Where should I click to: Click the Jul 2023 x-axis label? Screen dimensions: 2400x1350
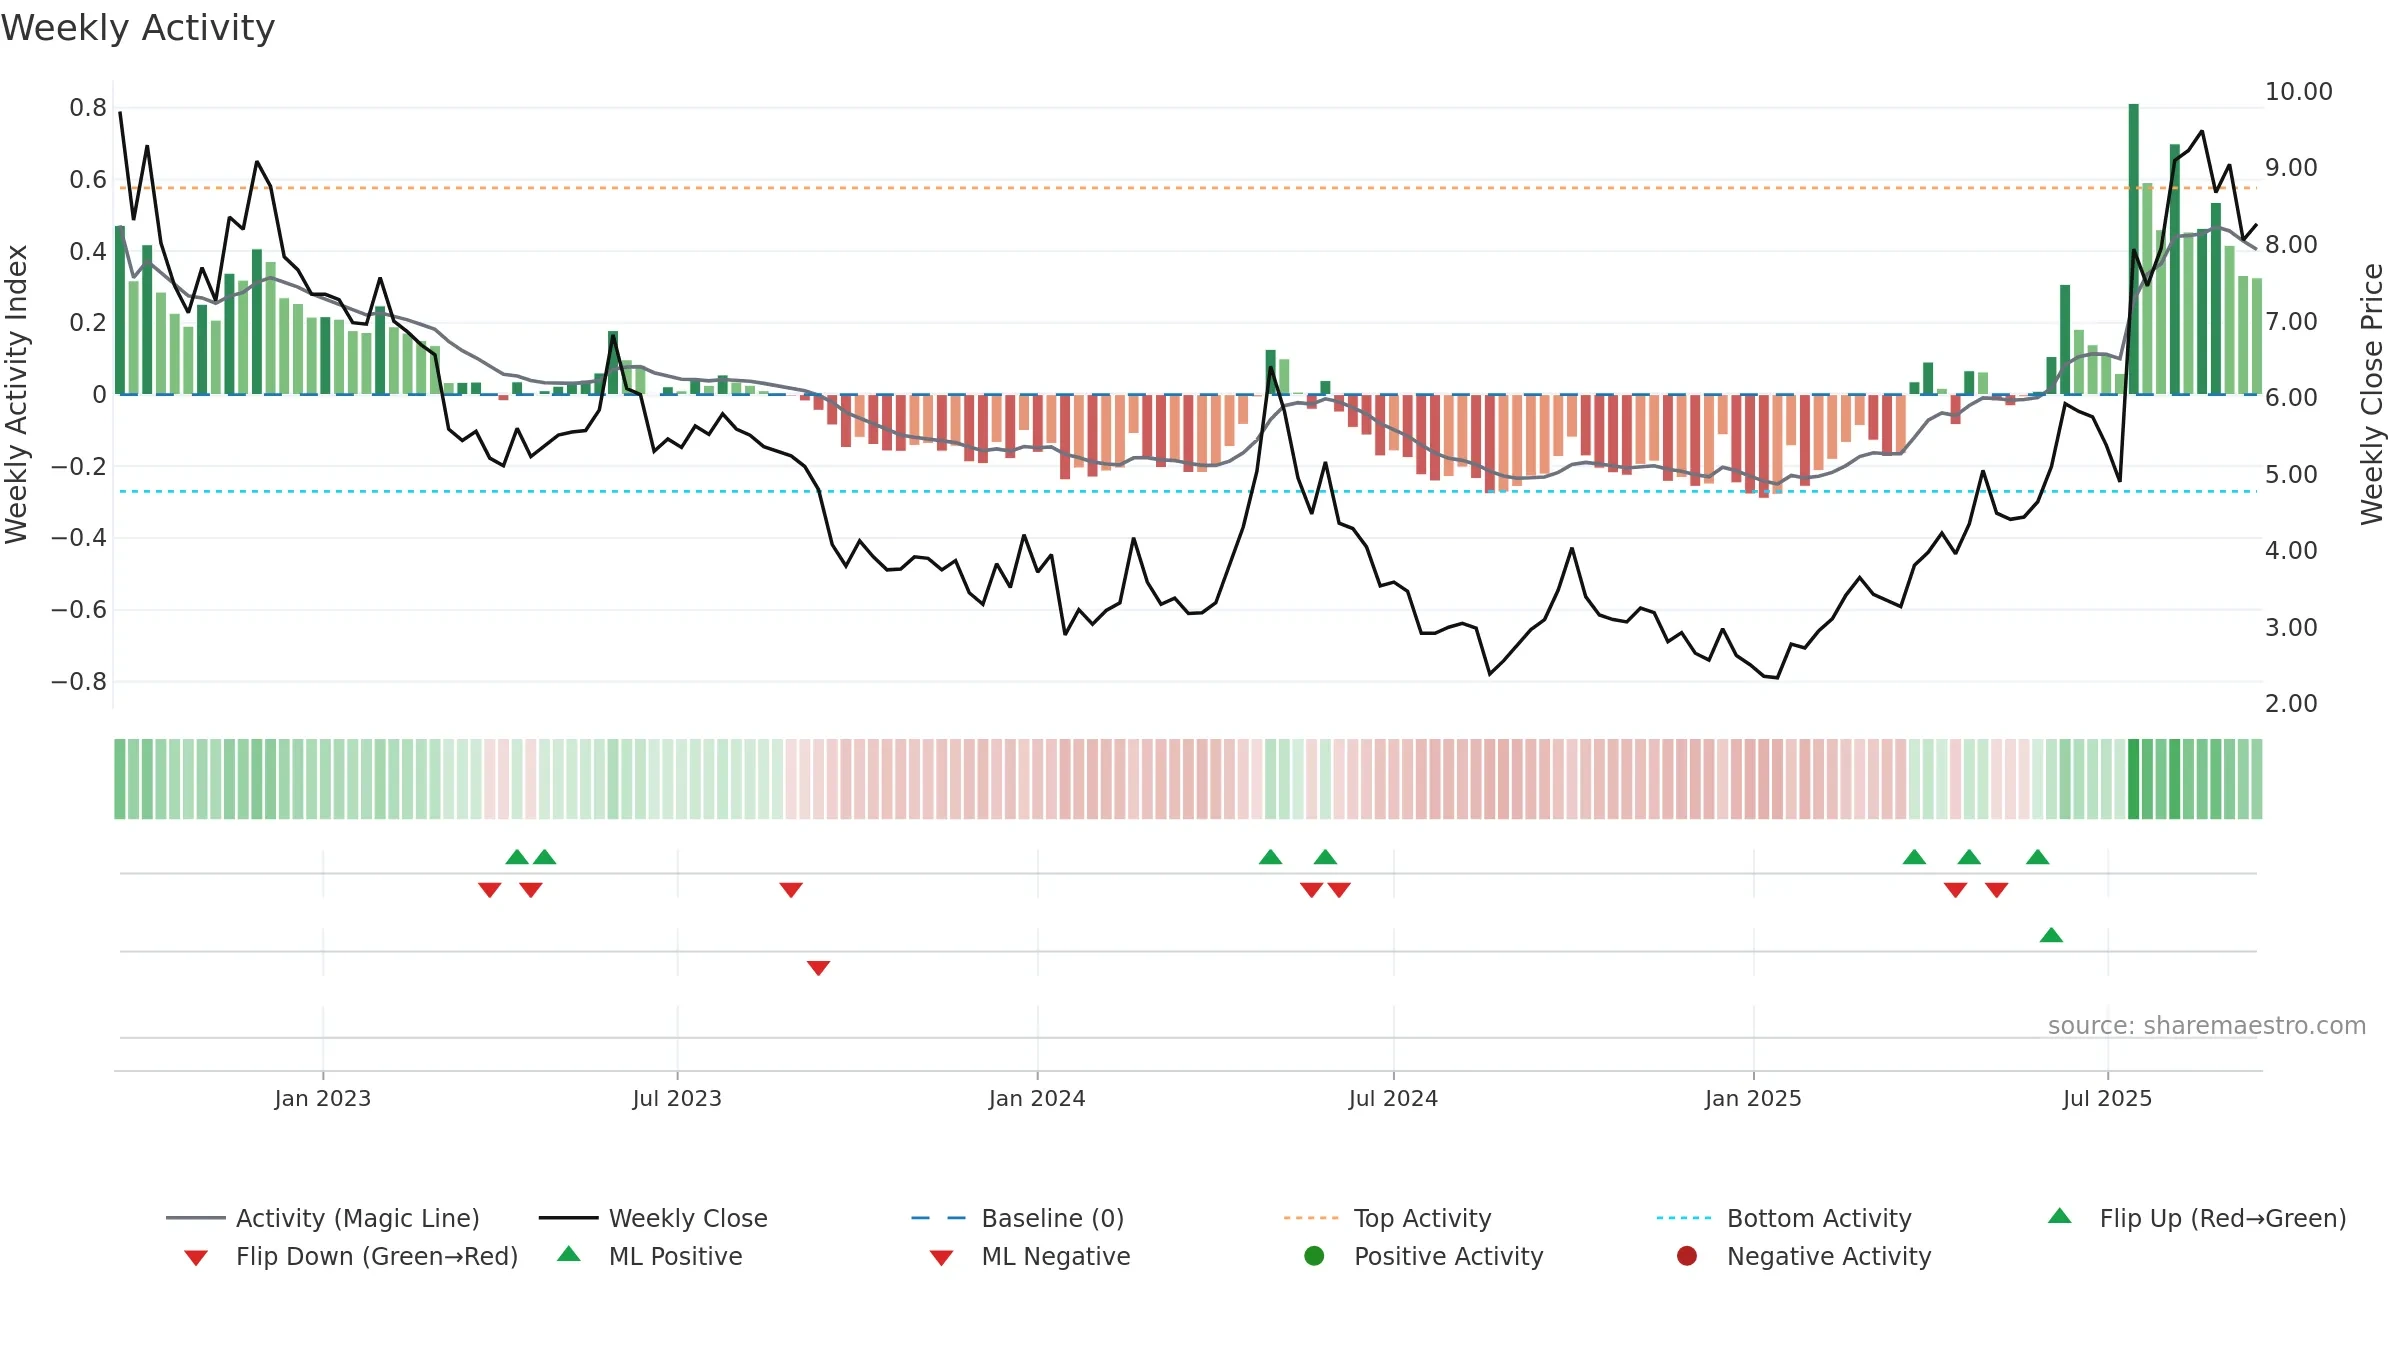[677, 1098]
